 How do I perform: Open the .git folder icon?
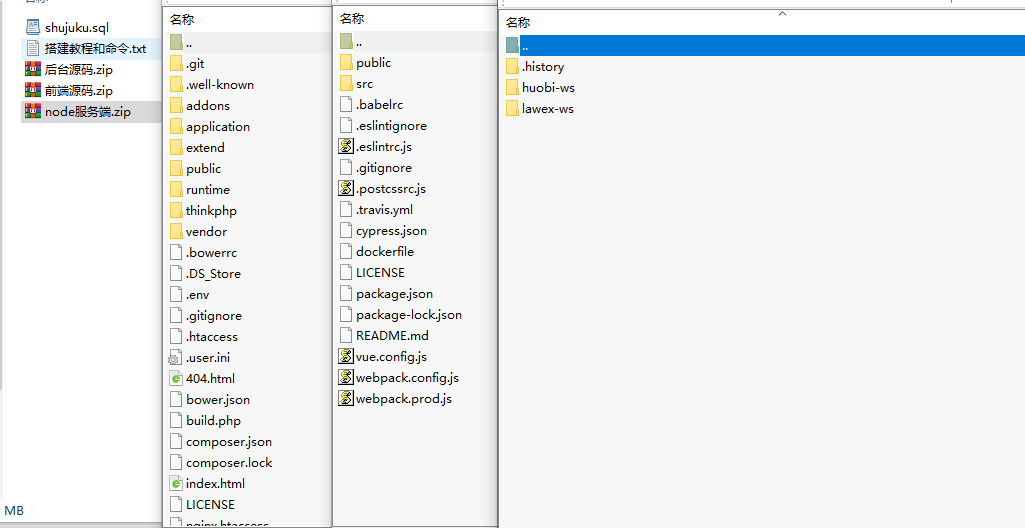click(176, 63)
